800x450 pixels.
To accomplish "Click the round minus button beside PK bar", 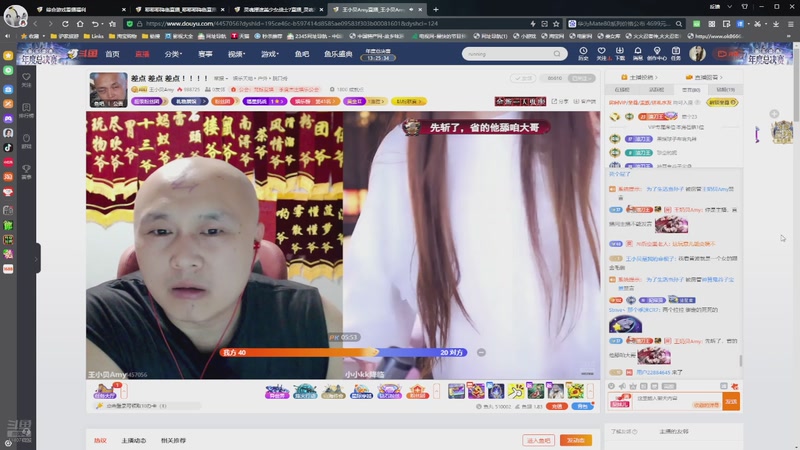I will tap(481, 353).
